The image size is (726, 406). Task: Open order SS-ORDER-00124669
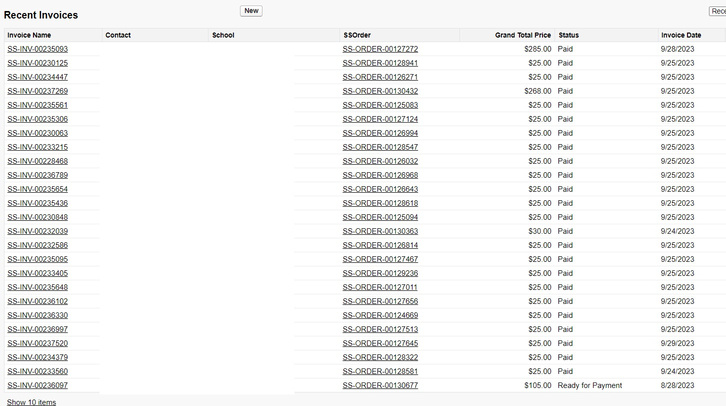380,315
